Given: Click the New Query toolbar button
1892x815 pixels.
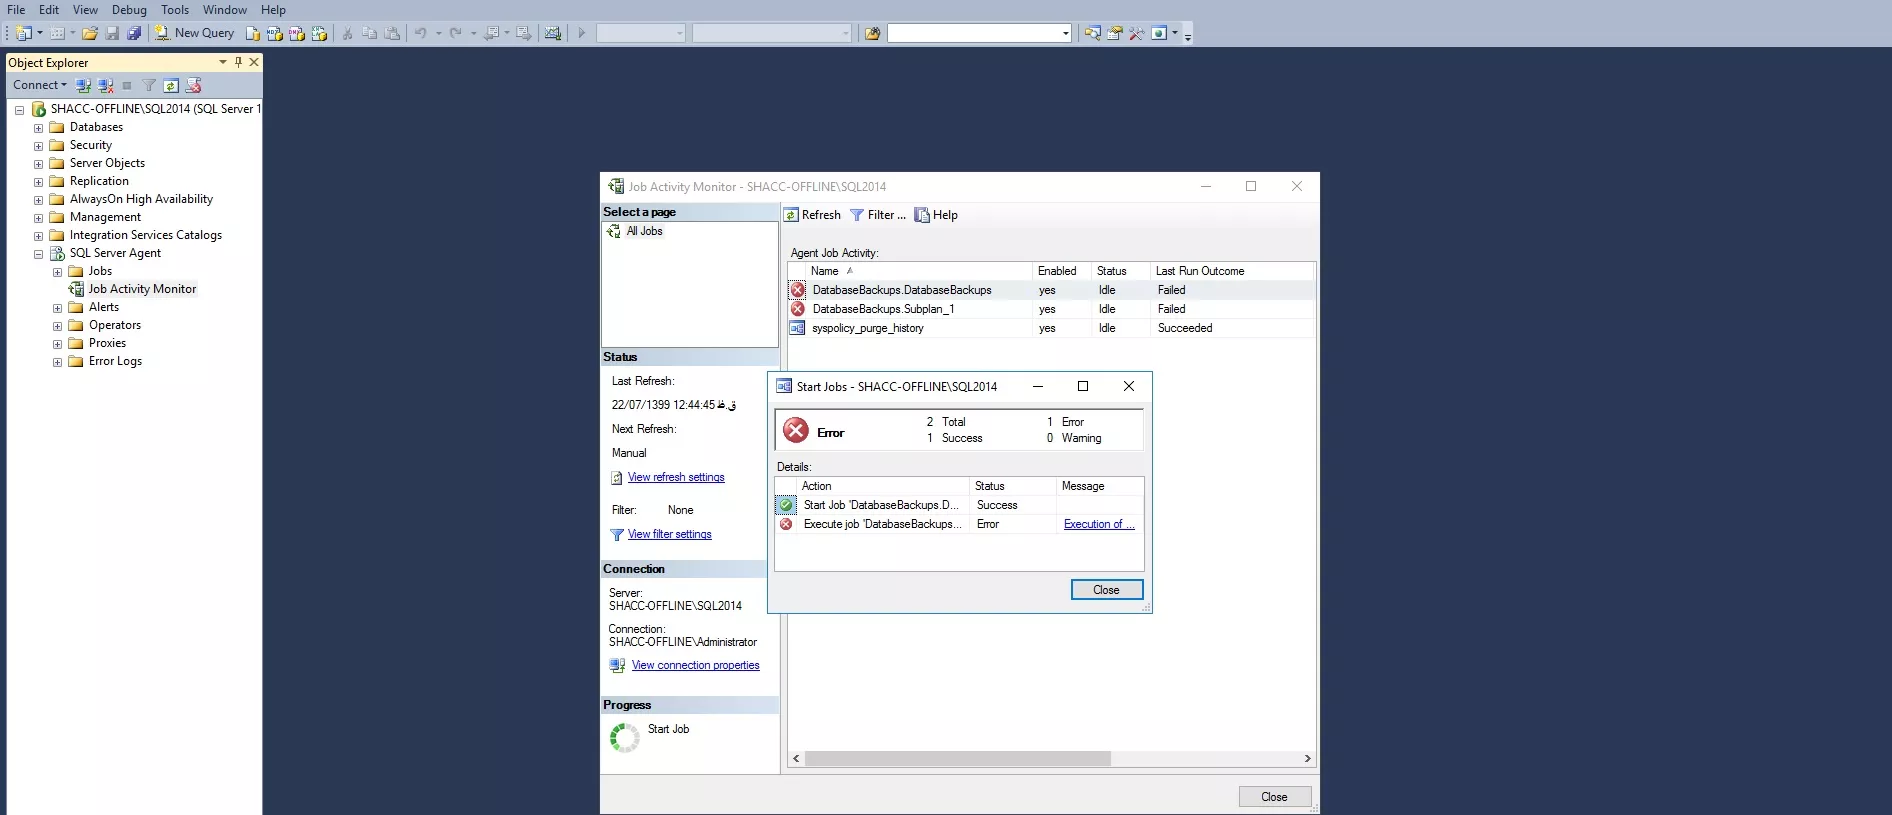Looking at the screenshot, I should tap(194, 33).
